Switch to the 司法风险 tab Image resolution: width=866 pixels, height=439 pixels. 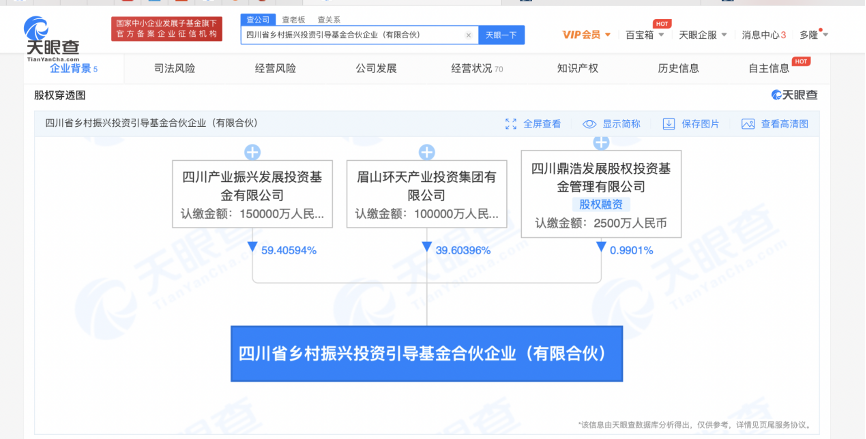coord(175,68)
